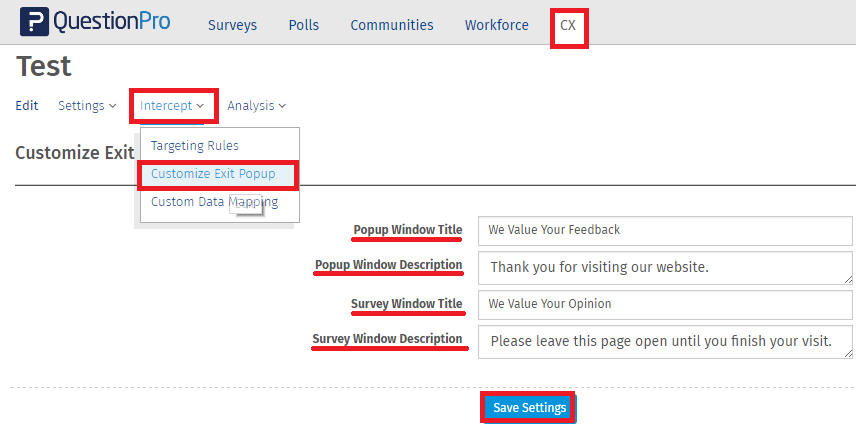Grab Survey Window Description resize handle

(x=849, y=354)
